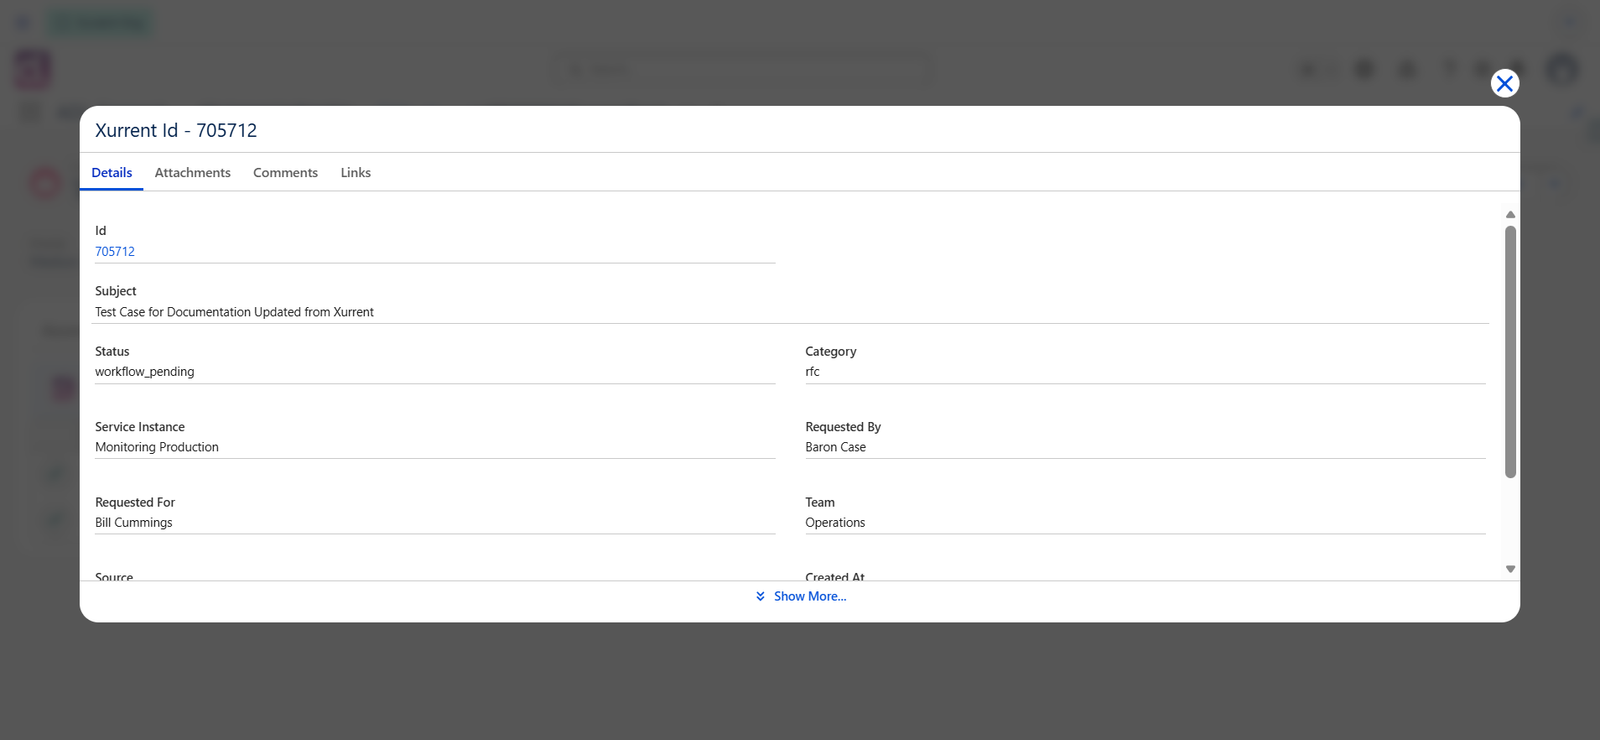Open the Links tab
Screen dimensions: 1600x740
[x=355, y=173]
